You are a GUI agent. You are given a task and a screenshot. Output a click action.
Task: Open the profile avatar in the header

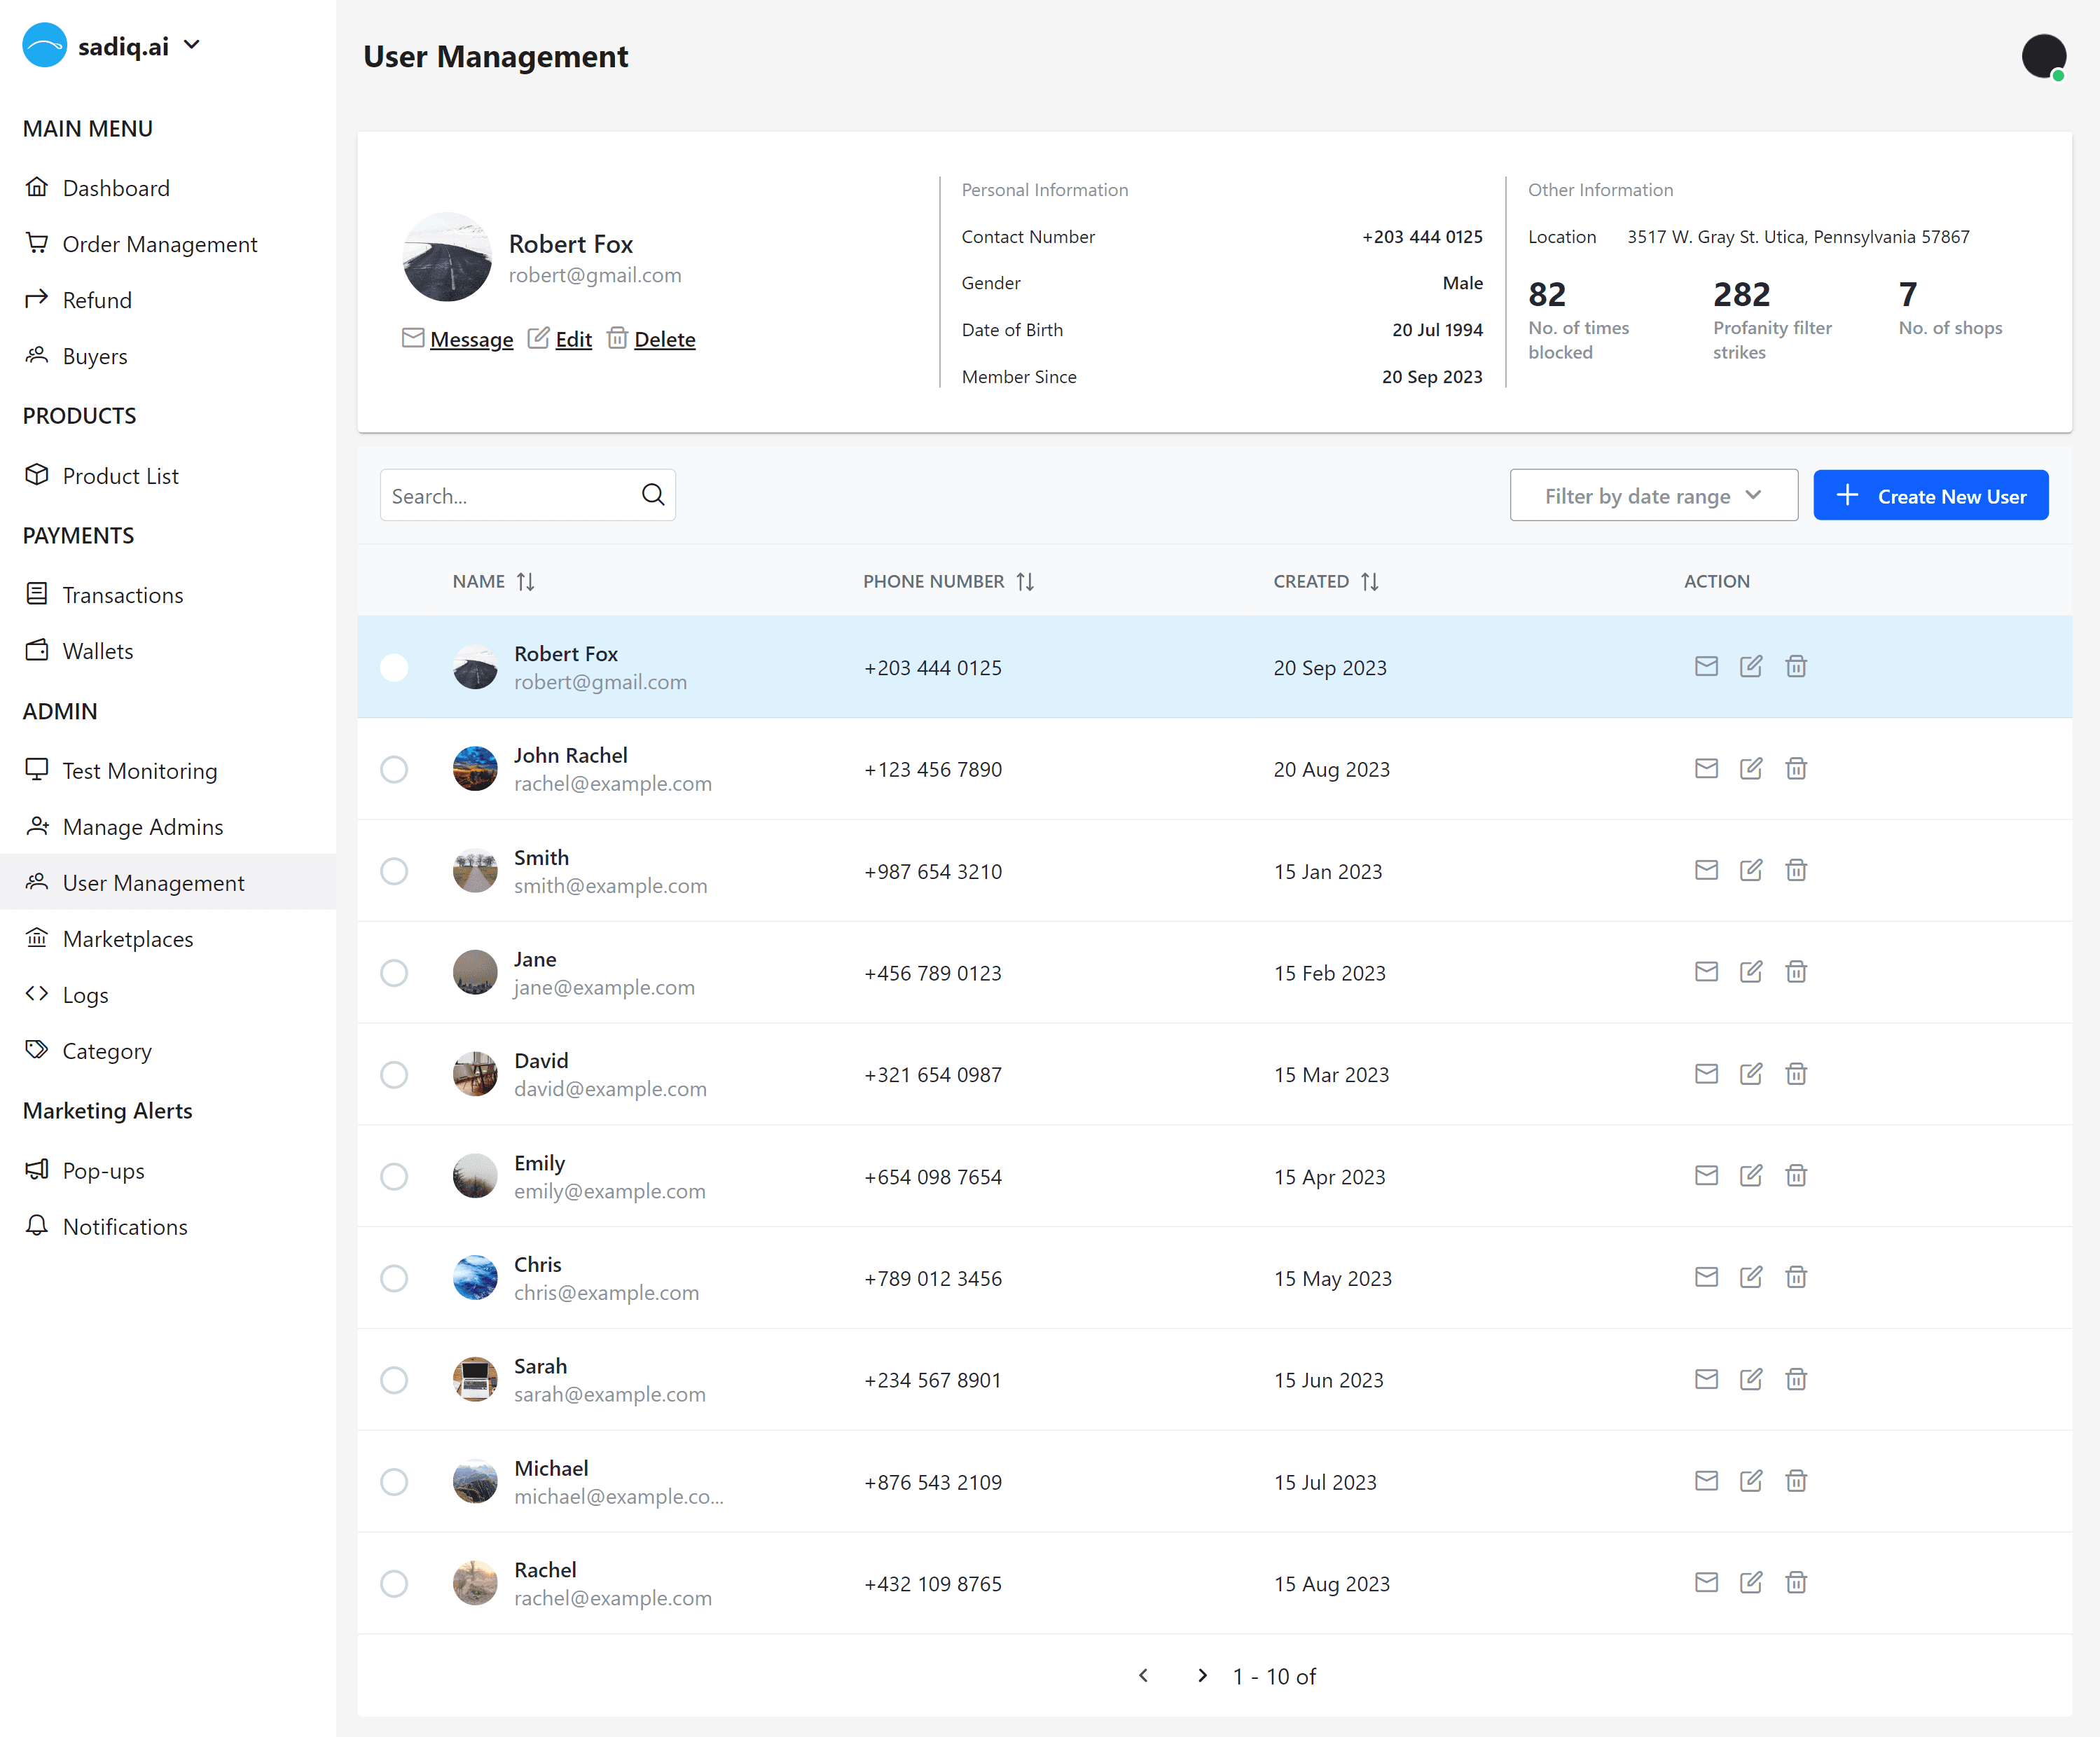[x=2043, y=57]
